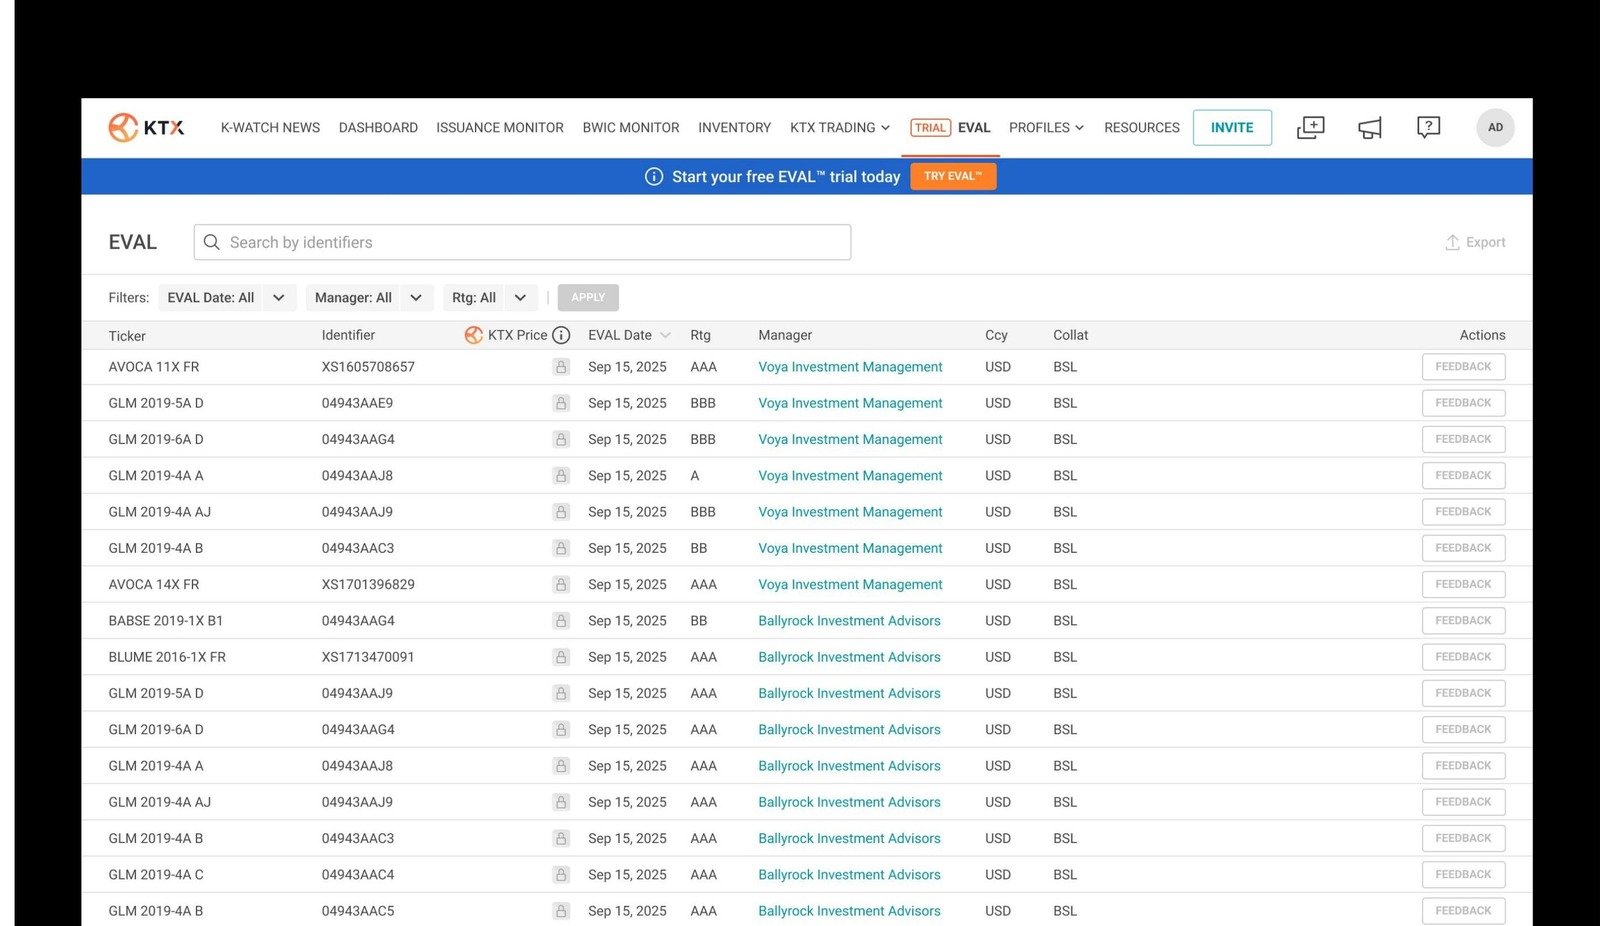The image size is (1600, 926).
Task: Click the lock icon in the GLM 2019-4A C row
Action: (x=561, y=875)
